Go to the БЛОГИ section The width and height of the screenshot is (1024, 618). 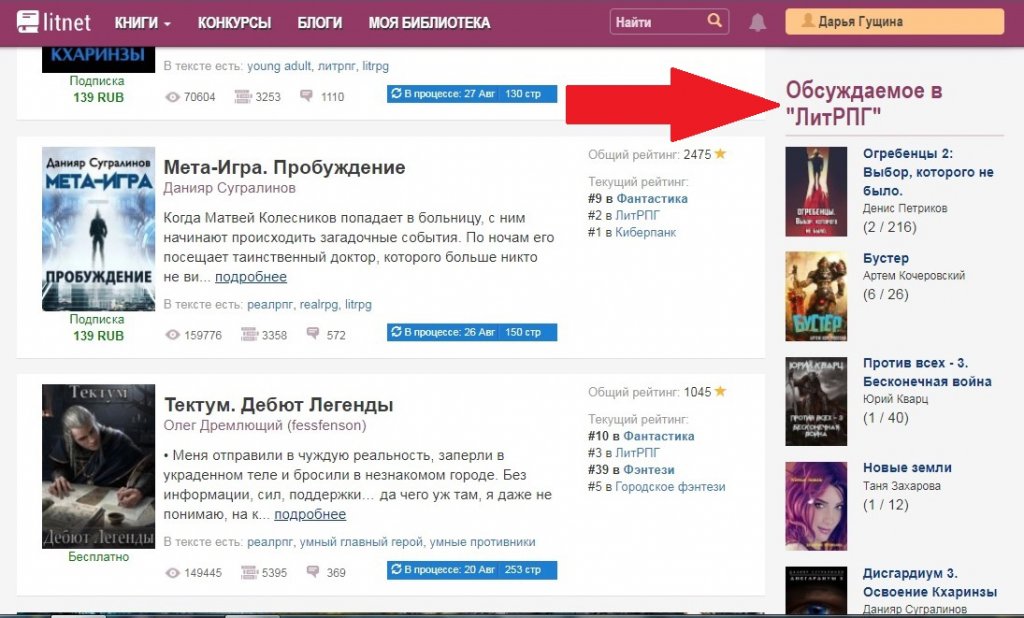tap(319, 23)
